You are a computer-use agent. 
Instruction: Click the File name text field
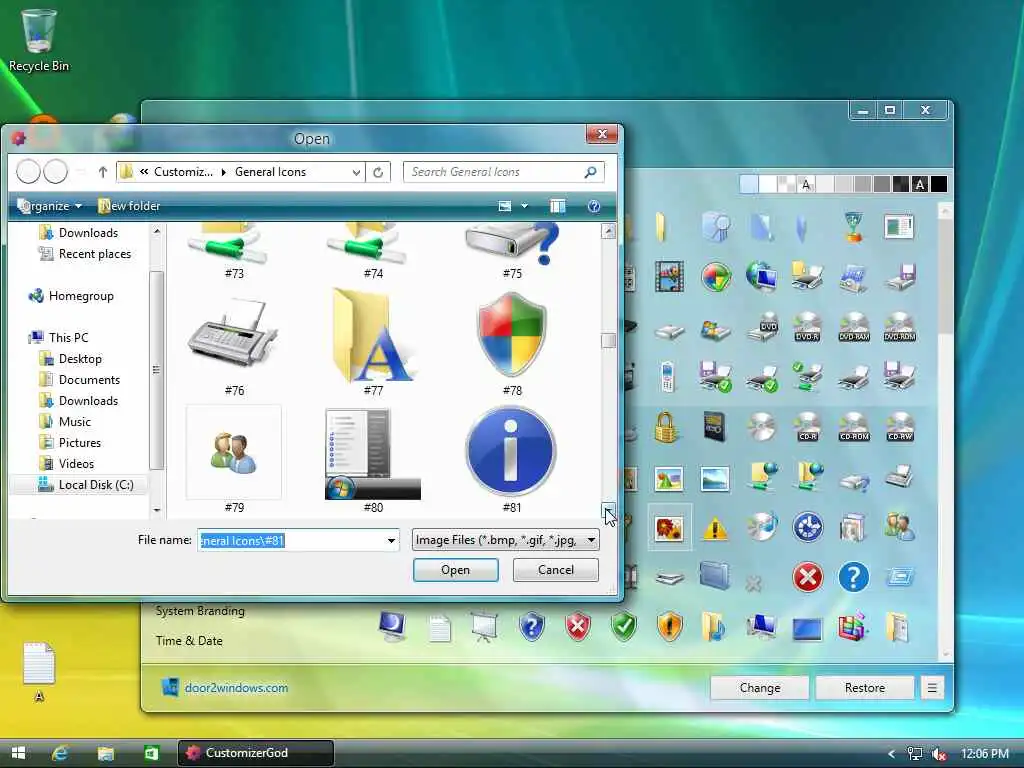pyautogui.click(x=291, y=540)
